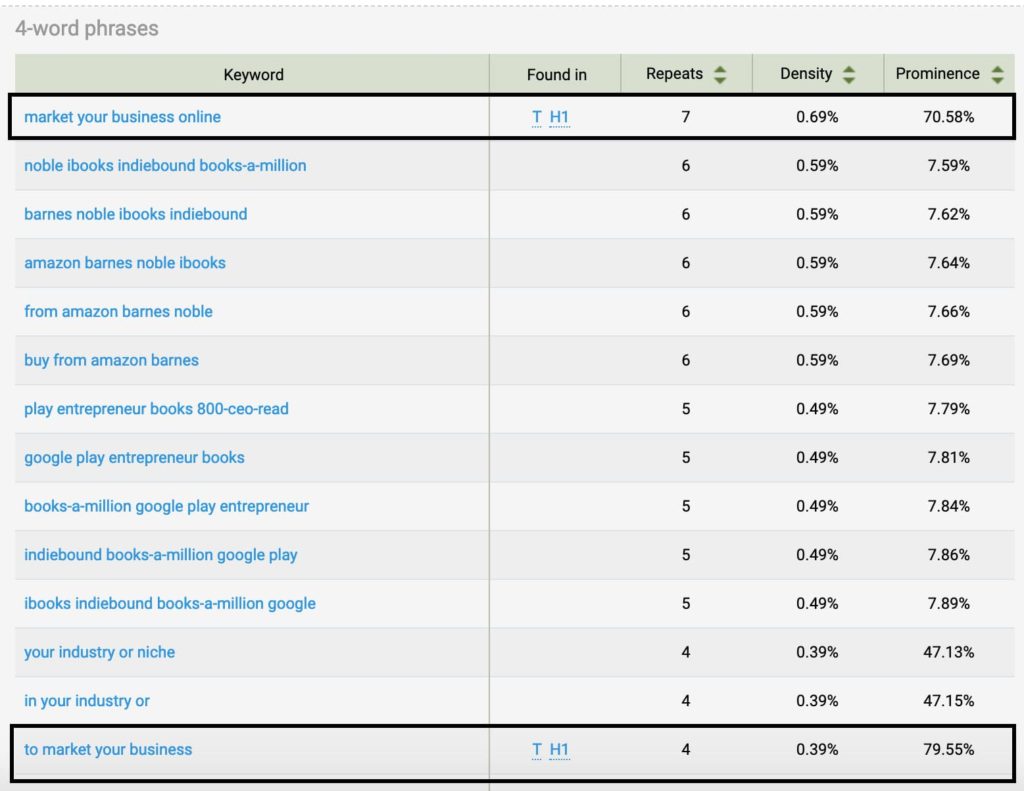The height and width of the screenshot is (791, 1024).
Task: Select prominence value 7.81%
Action: tap(948, 457)
